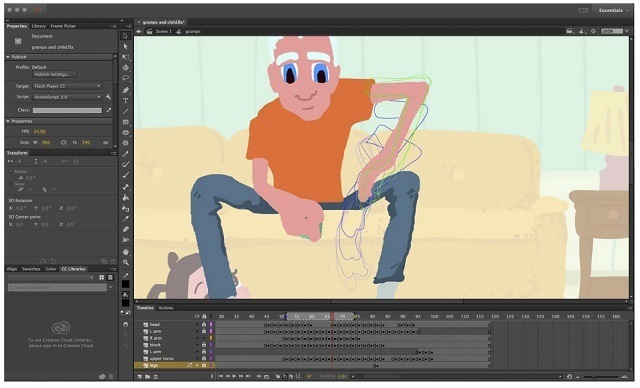The height and width of the screenshot is (388, 640).
Task: Click the stroke color swatch in toolbar
Action: coord(126,284)
